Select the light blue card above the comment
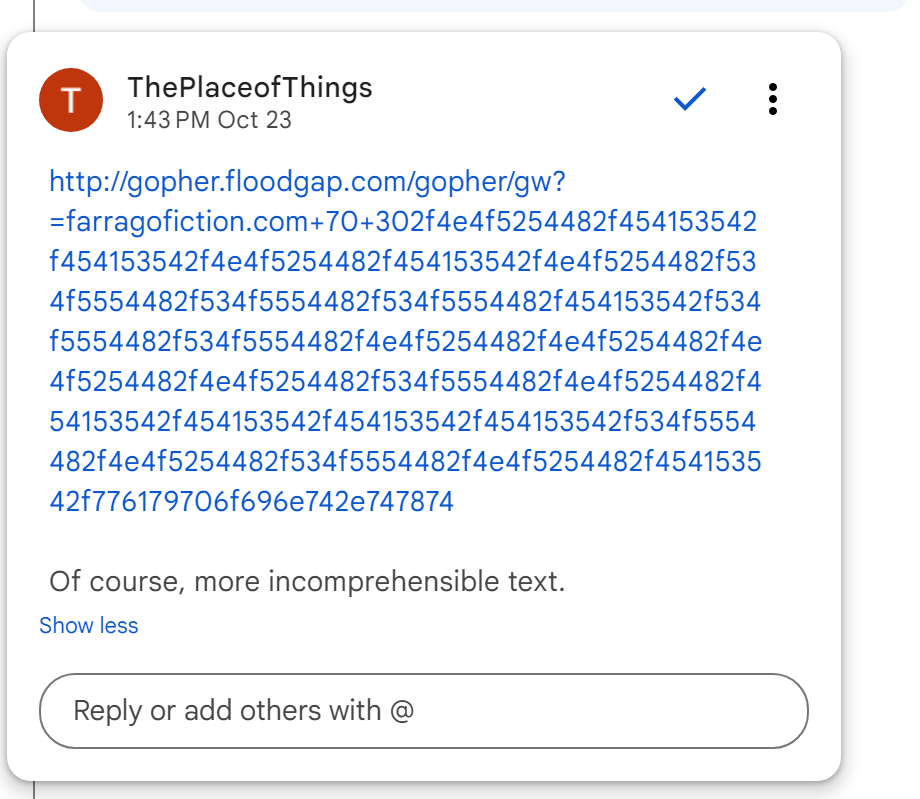This screenshot has height=799, width=920. (x=490, y=5)
